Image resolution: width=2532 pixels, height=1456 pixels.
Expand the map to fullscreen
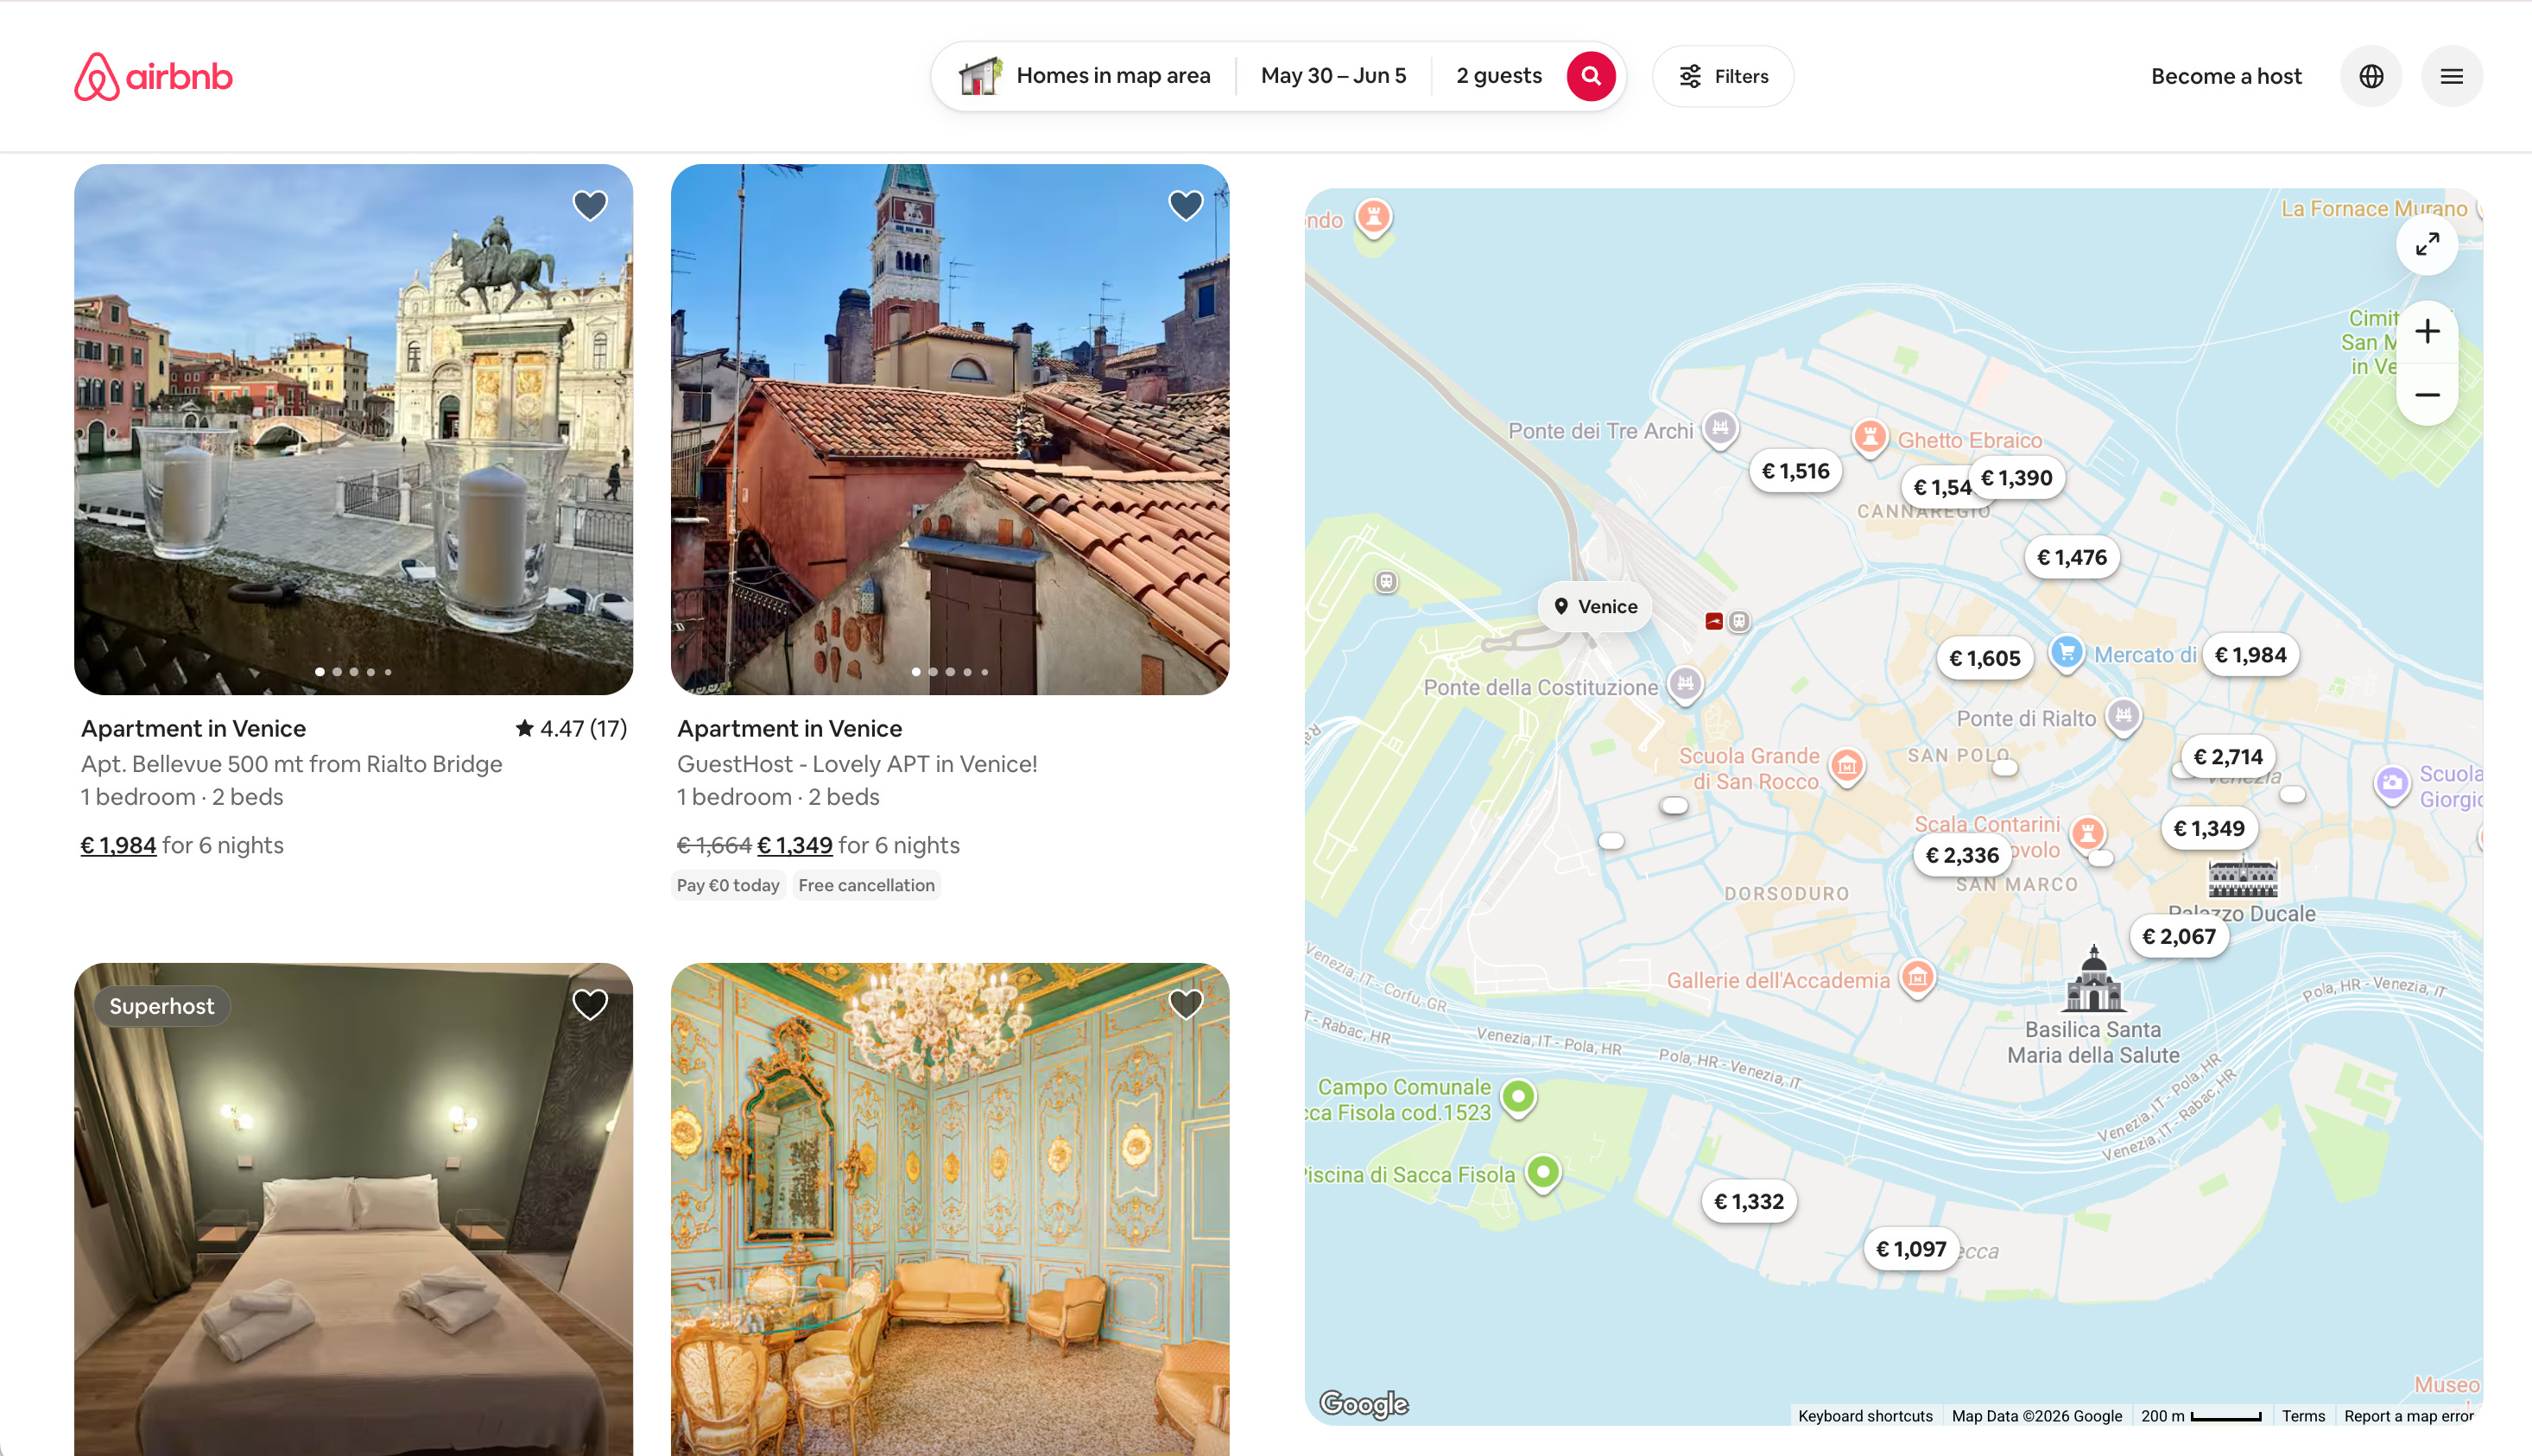pos(2427,244)
